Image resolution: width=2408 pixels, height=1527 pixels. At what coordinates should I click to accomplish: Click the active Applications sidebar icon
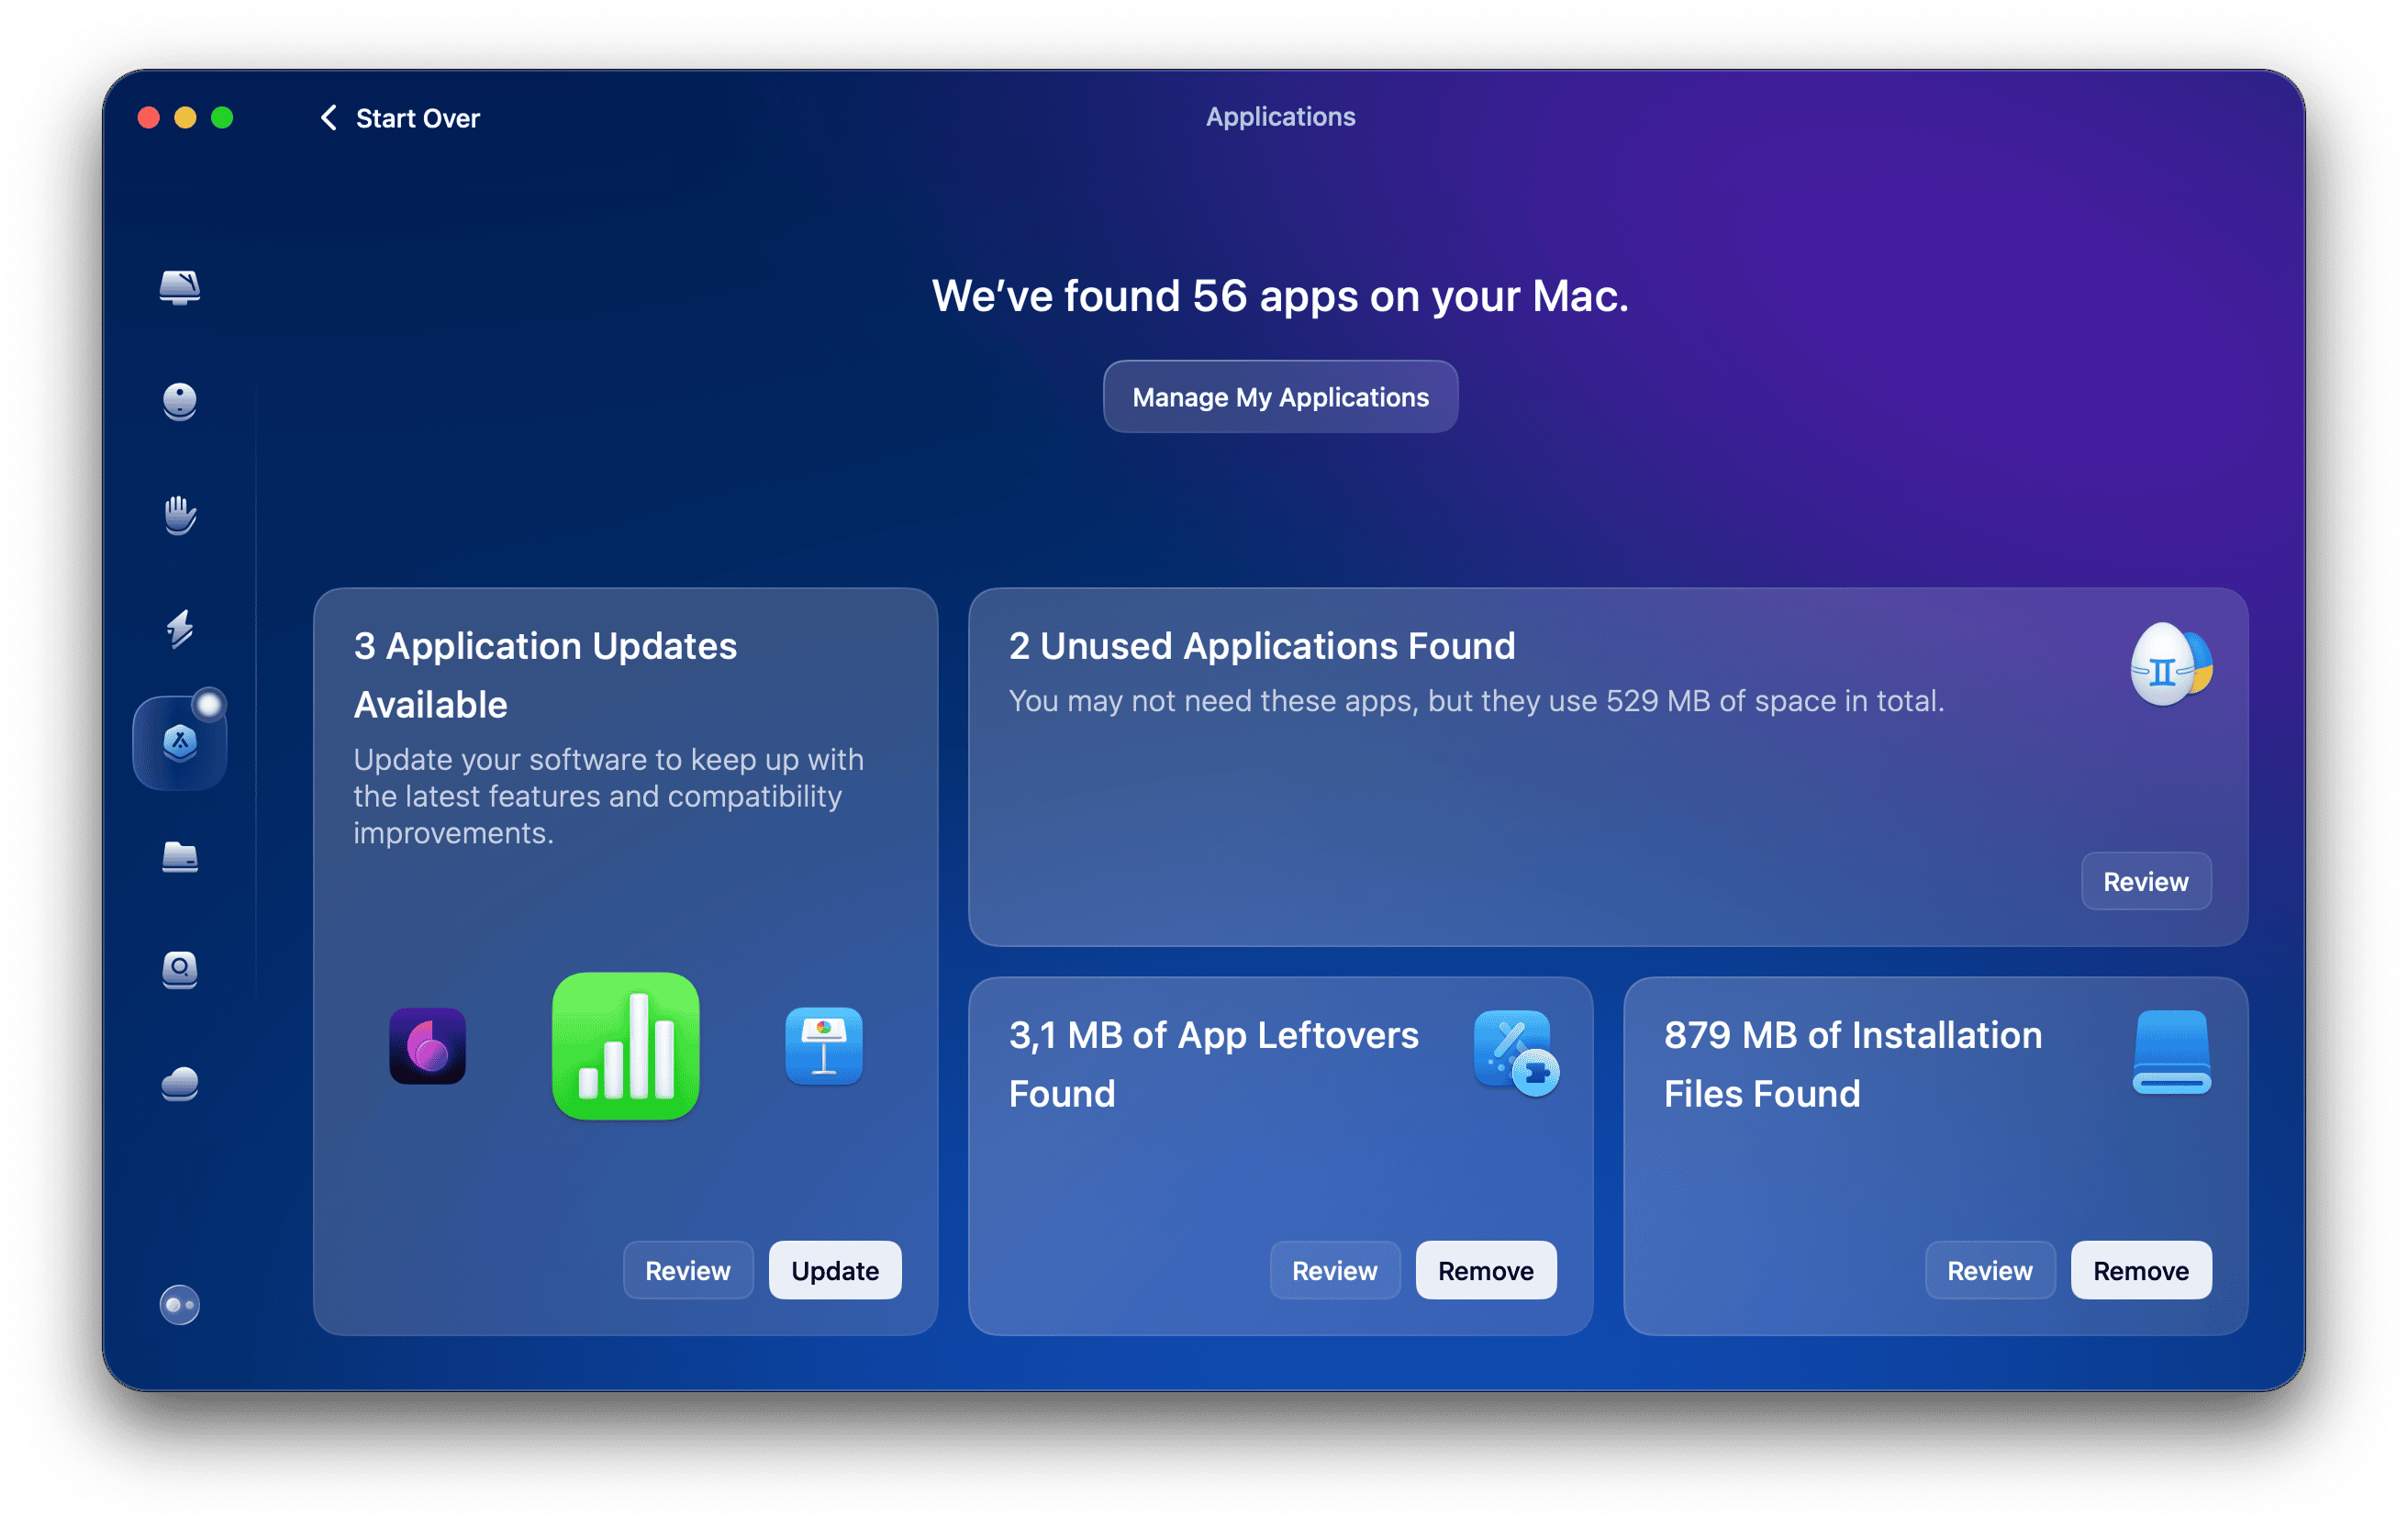point(180,742)
